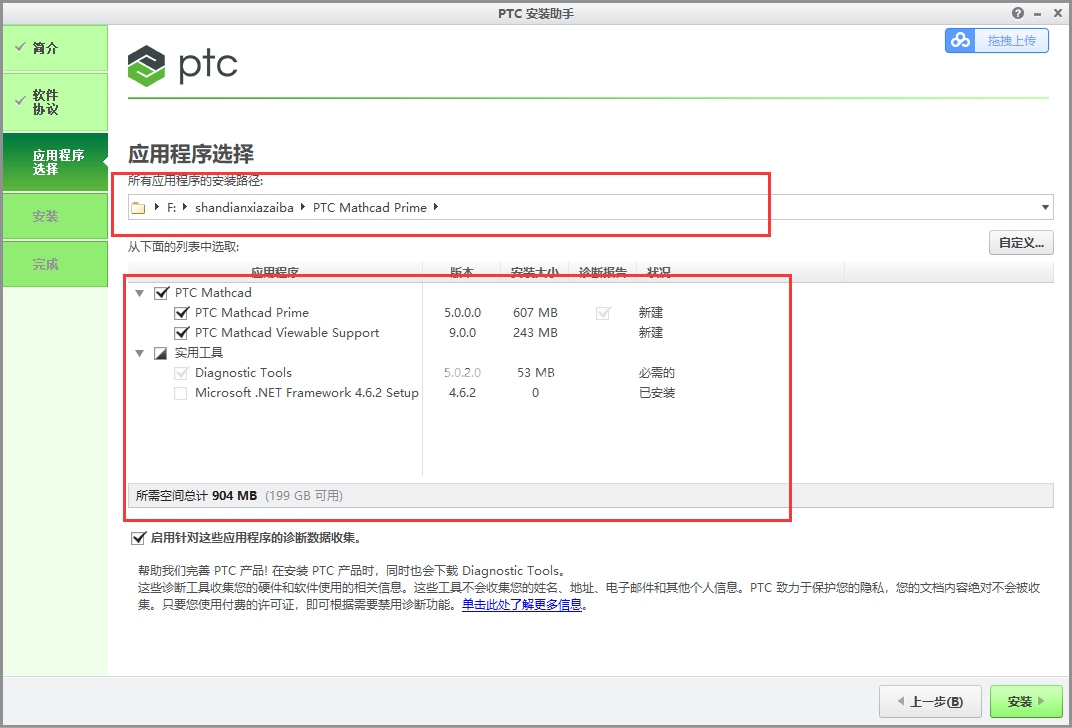Click the 4.6.2 version cell
Viewport: 1072px width, 728px height.
[463, 393]
